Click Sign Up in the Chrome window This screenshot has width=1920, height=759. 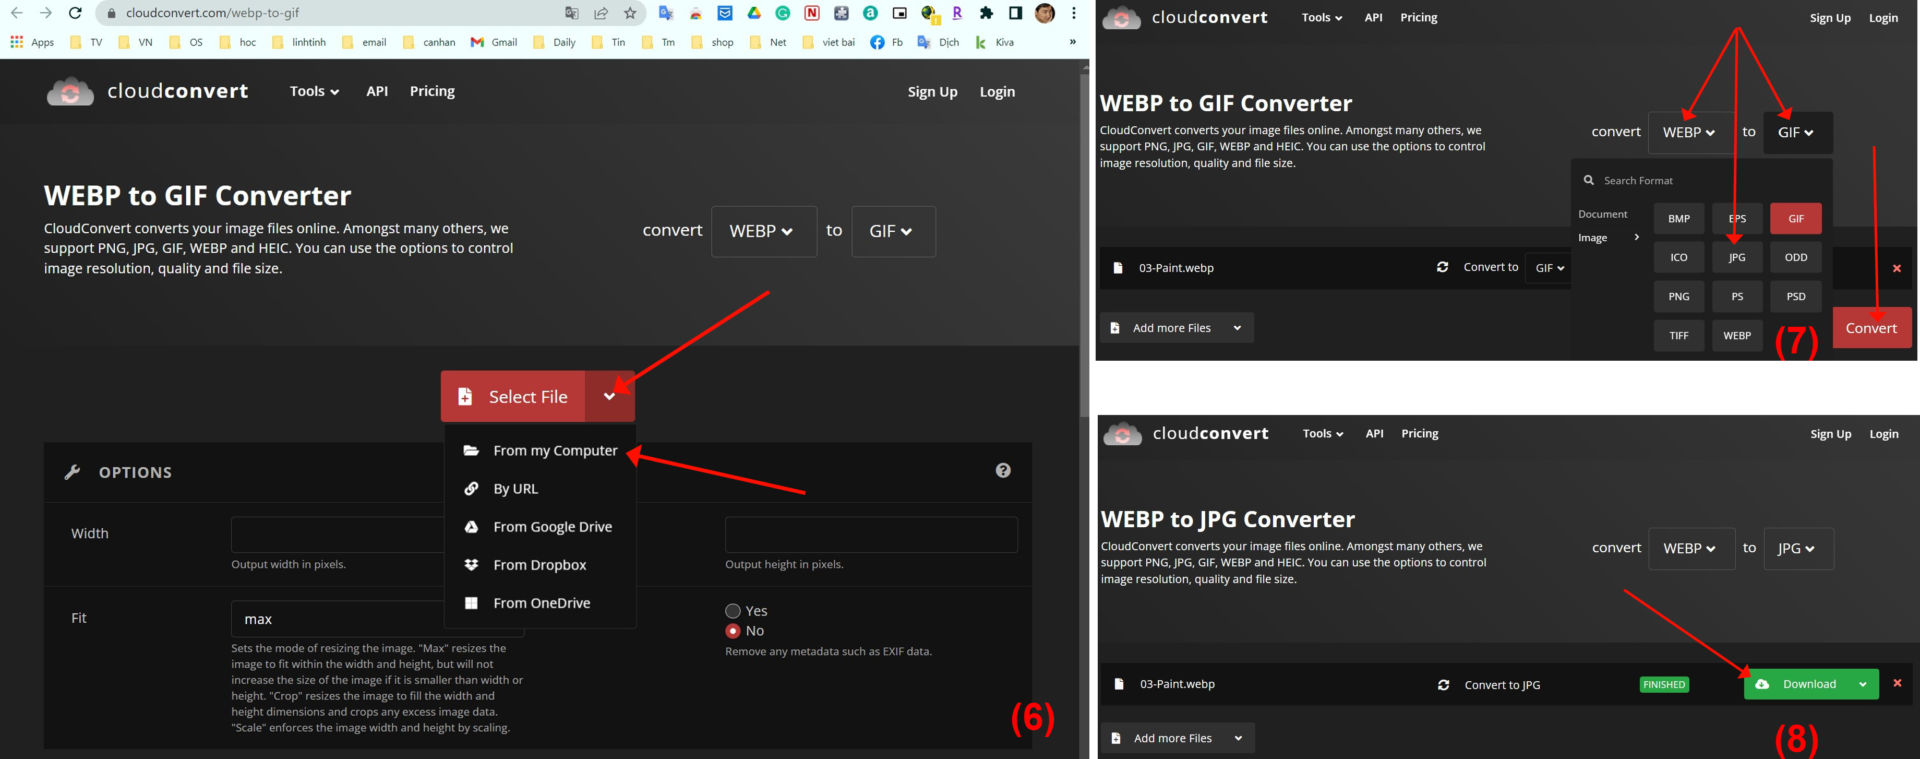[933, 92]
